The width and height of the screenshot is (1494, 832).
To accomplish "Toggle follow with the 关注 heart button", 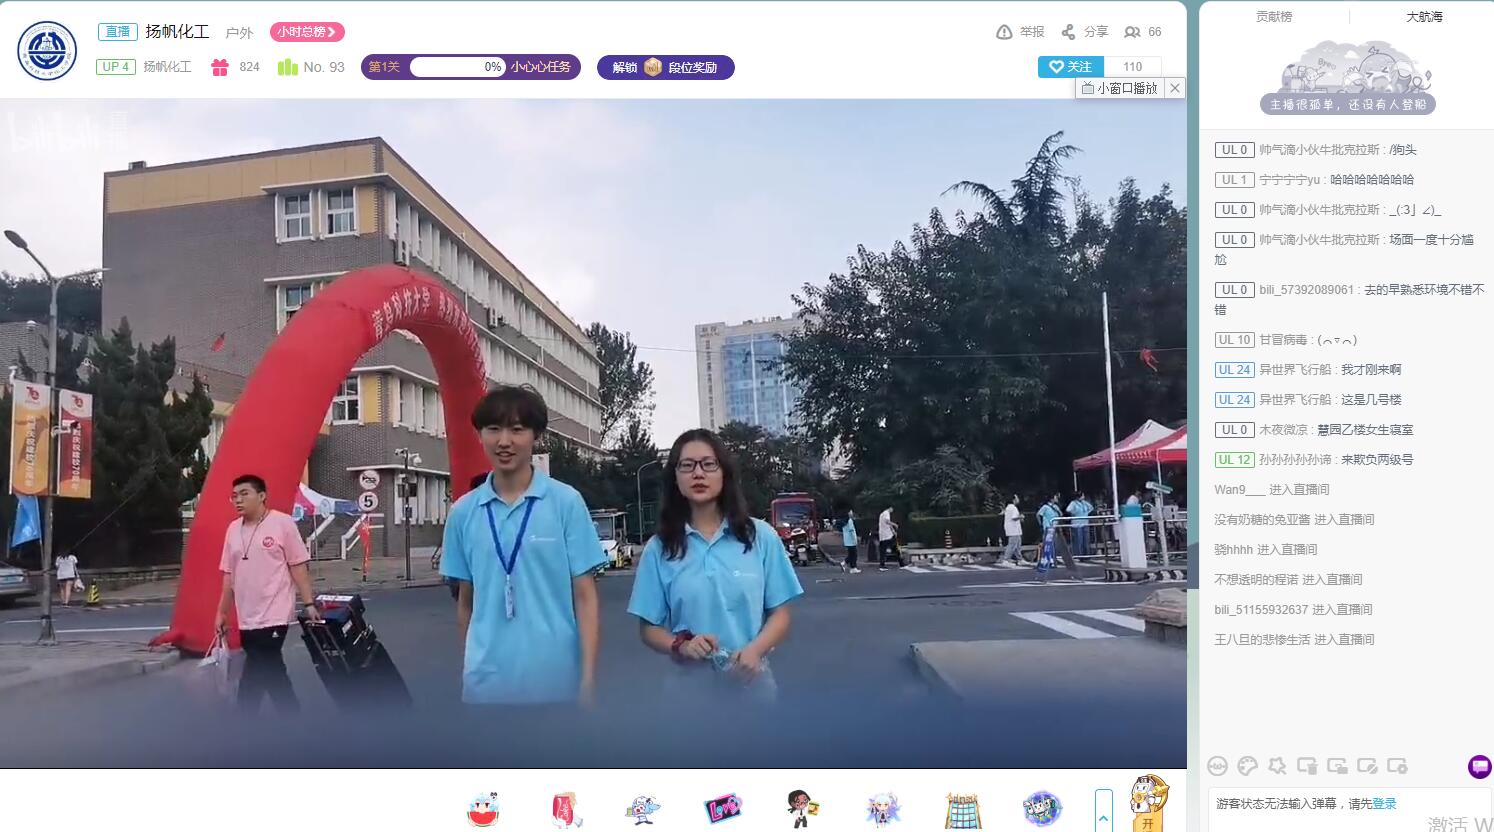I will pyautogui.click(x=1070, y=67).
